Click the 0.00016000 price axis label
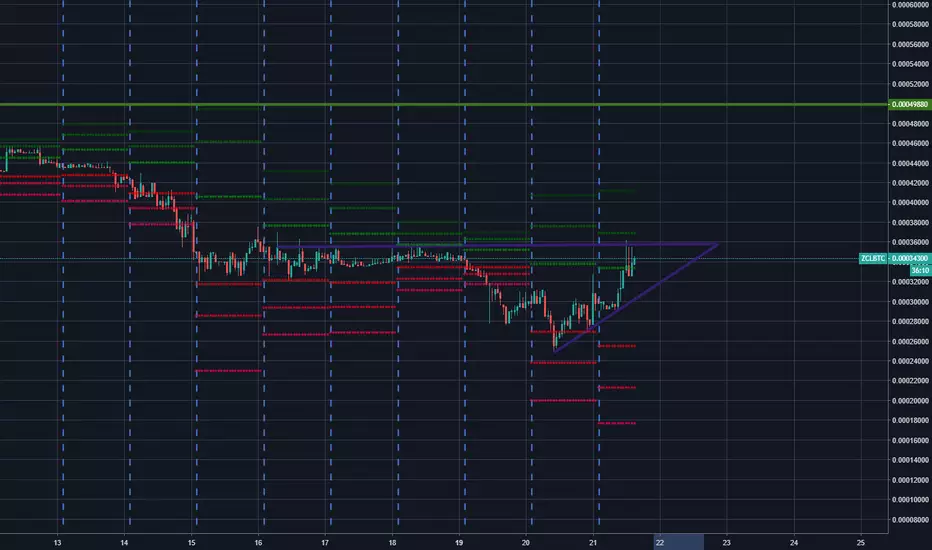The height and width of the screenshot is (550, 932). point(909,440)
